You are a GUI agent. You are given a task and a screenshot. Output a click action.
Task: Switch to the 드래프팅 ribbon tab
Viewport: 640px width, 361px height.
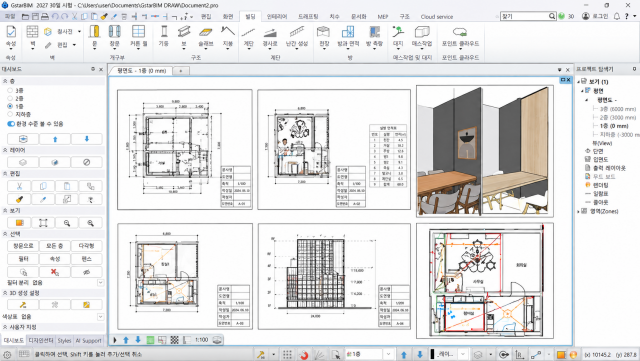[x=308, y=16]
